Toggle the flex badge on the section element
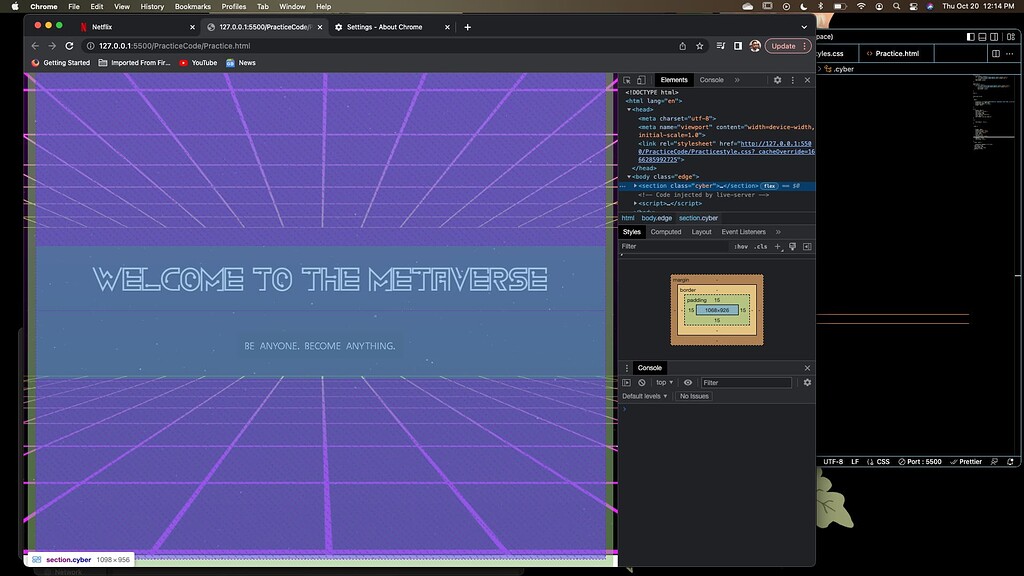1024x576 pixels. tap(769, 185)
